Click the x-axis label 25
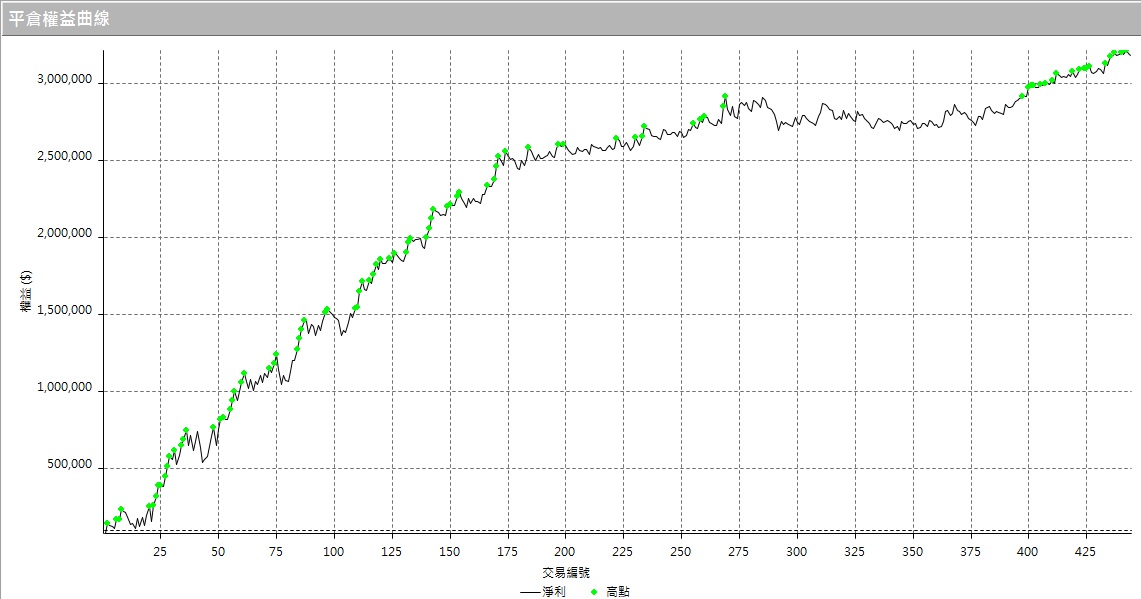 pyautogui.click(x=160, y=552)
